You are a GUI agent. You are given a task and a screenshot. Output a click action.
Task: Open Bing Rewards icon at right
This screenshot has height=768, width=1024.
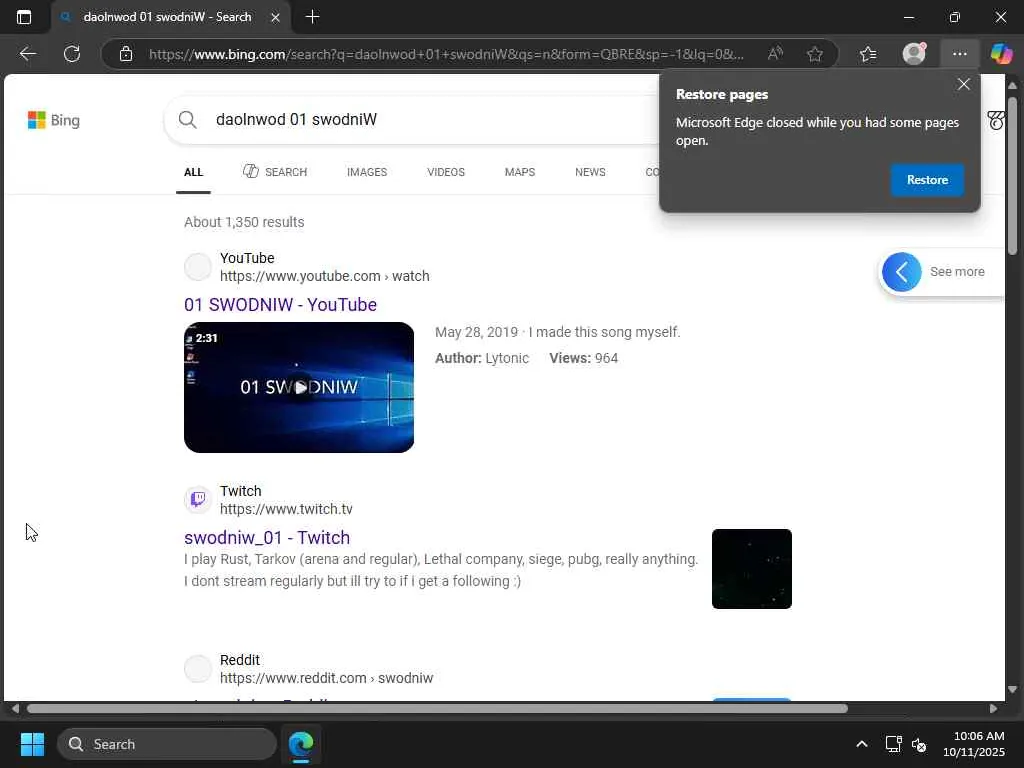tap(996, 120)
